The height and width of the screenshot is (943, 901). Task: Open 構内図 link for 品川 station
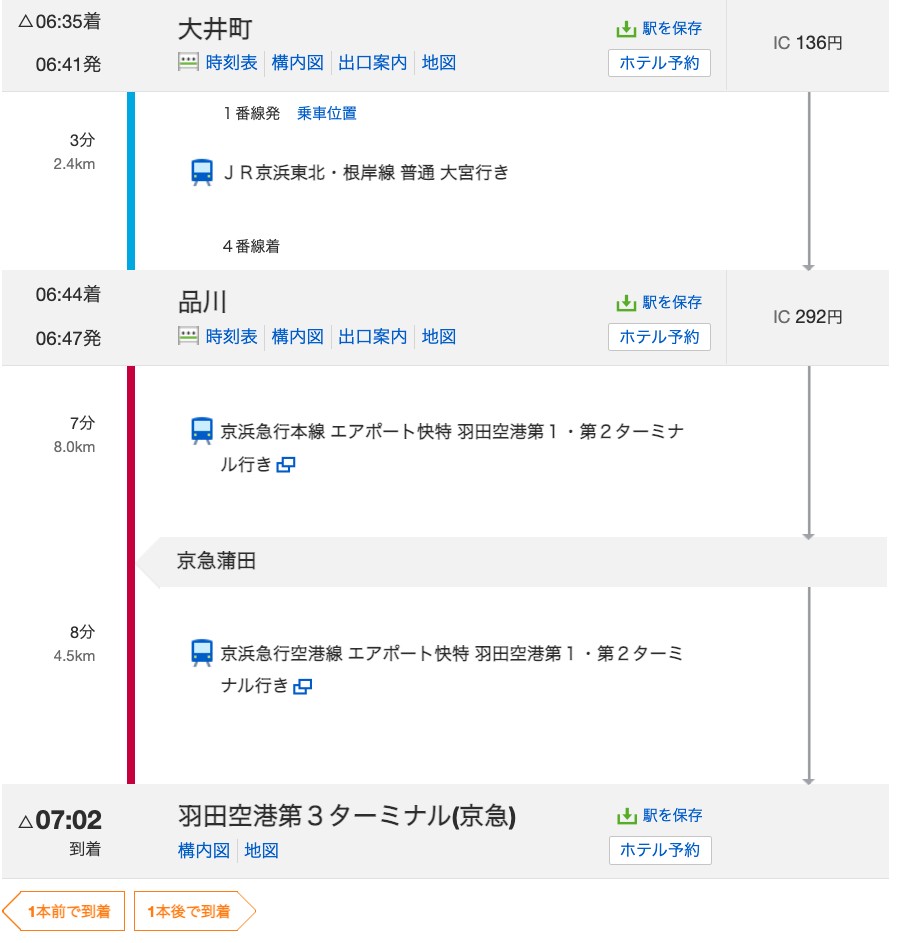point(298,336)
